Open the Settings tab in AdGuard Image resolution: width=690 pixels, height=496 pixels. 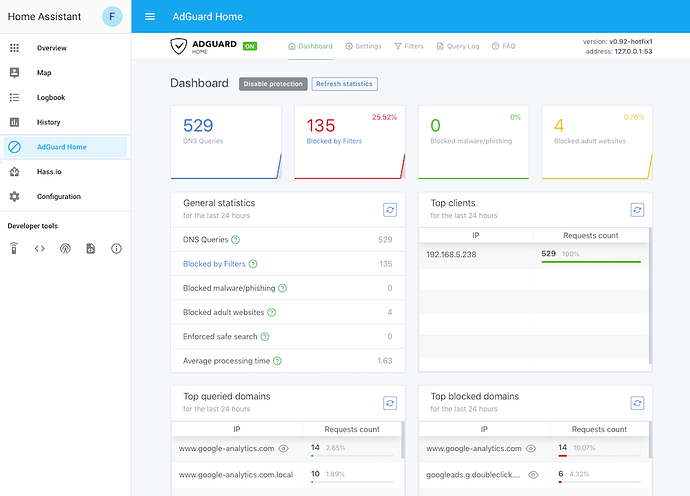coord(363,46)
